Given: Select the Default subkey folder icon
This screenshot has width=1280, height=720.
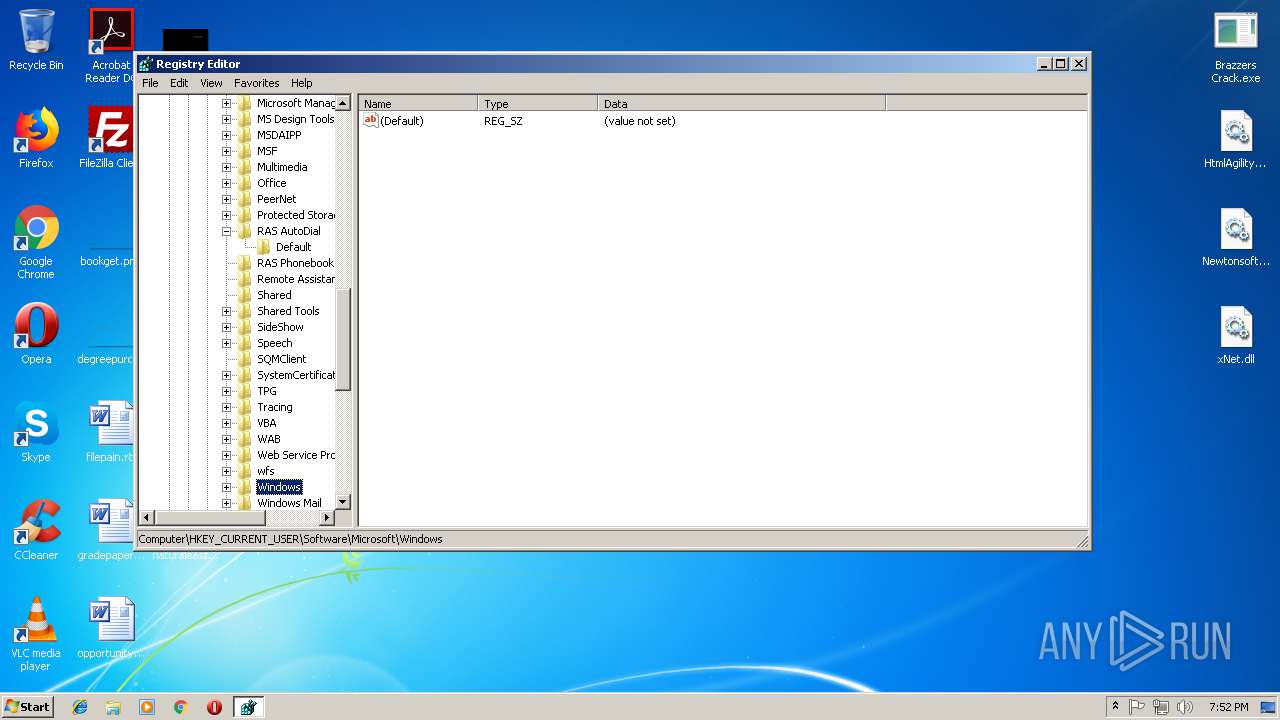Looking at the screenshot, I should (264, 247).
